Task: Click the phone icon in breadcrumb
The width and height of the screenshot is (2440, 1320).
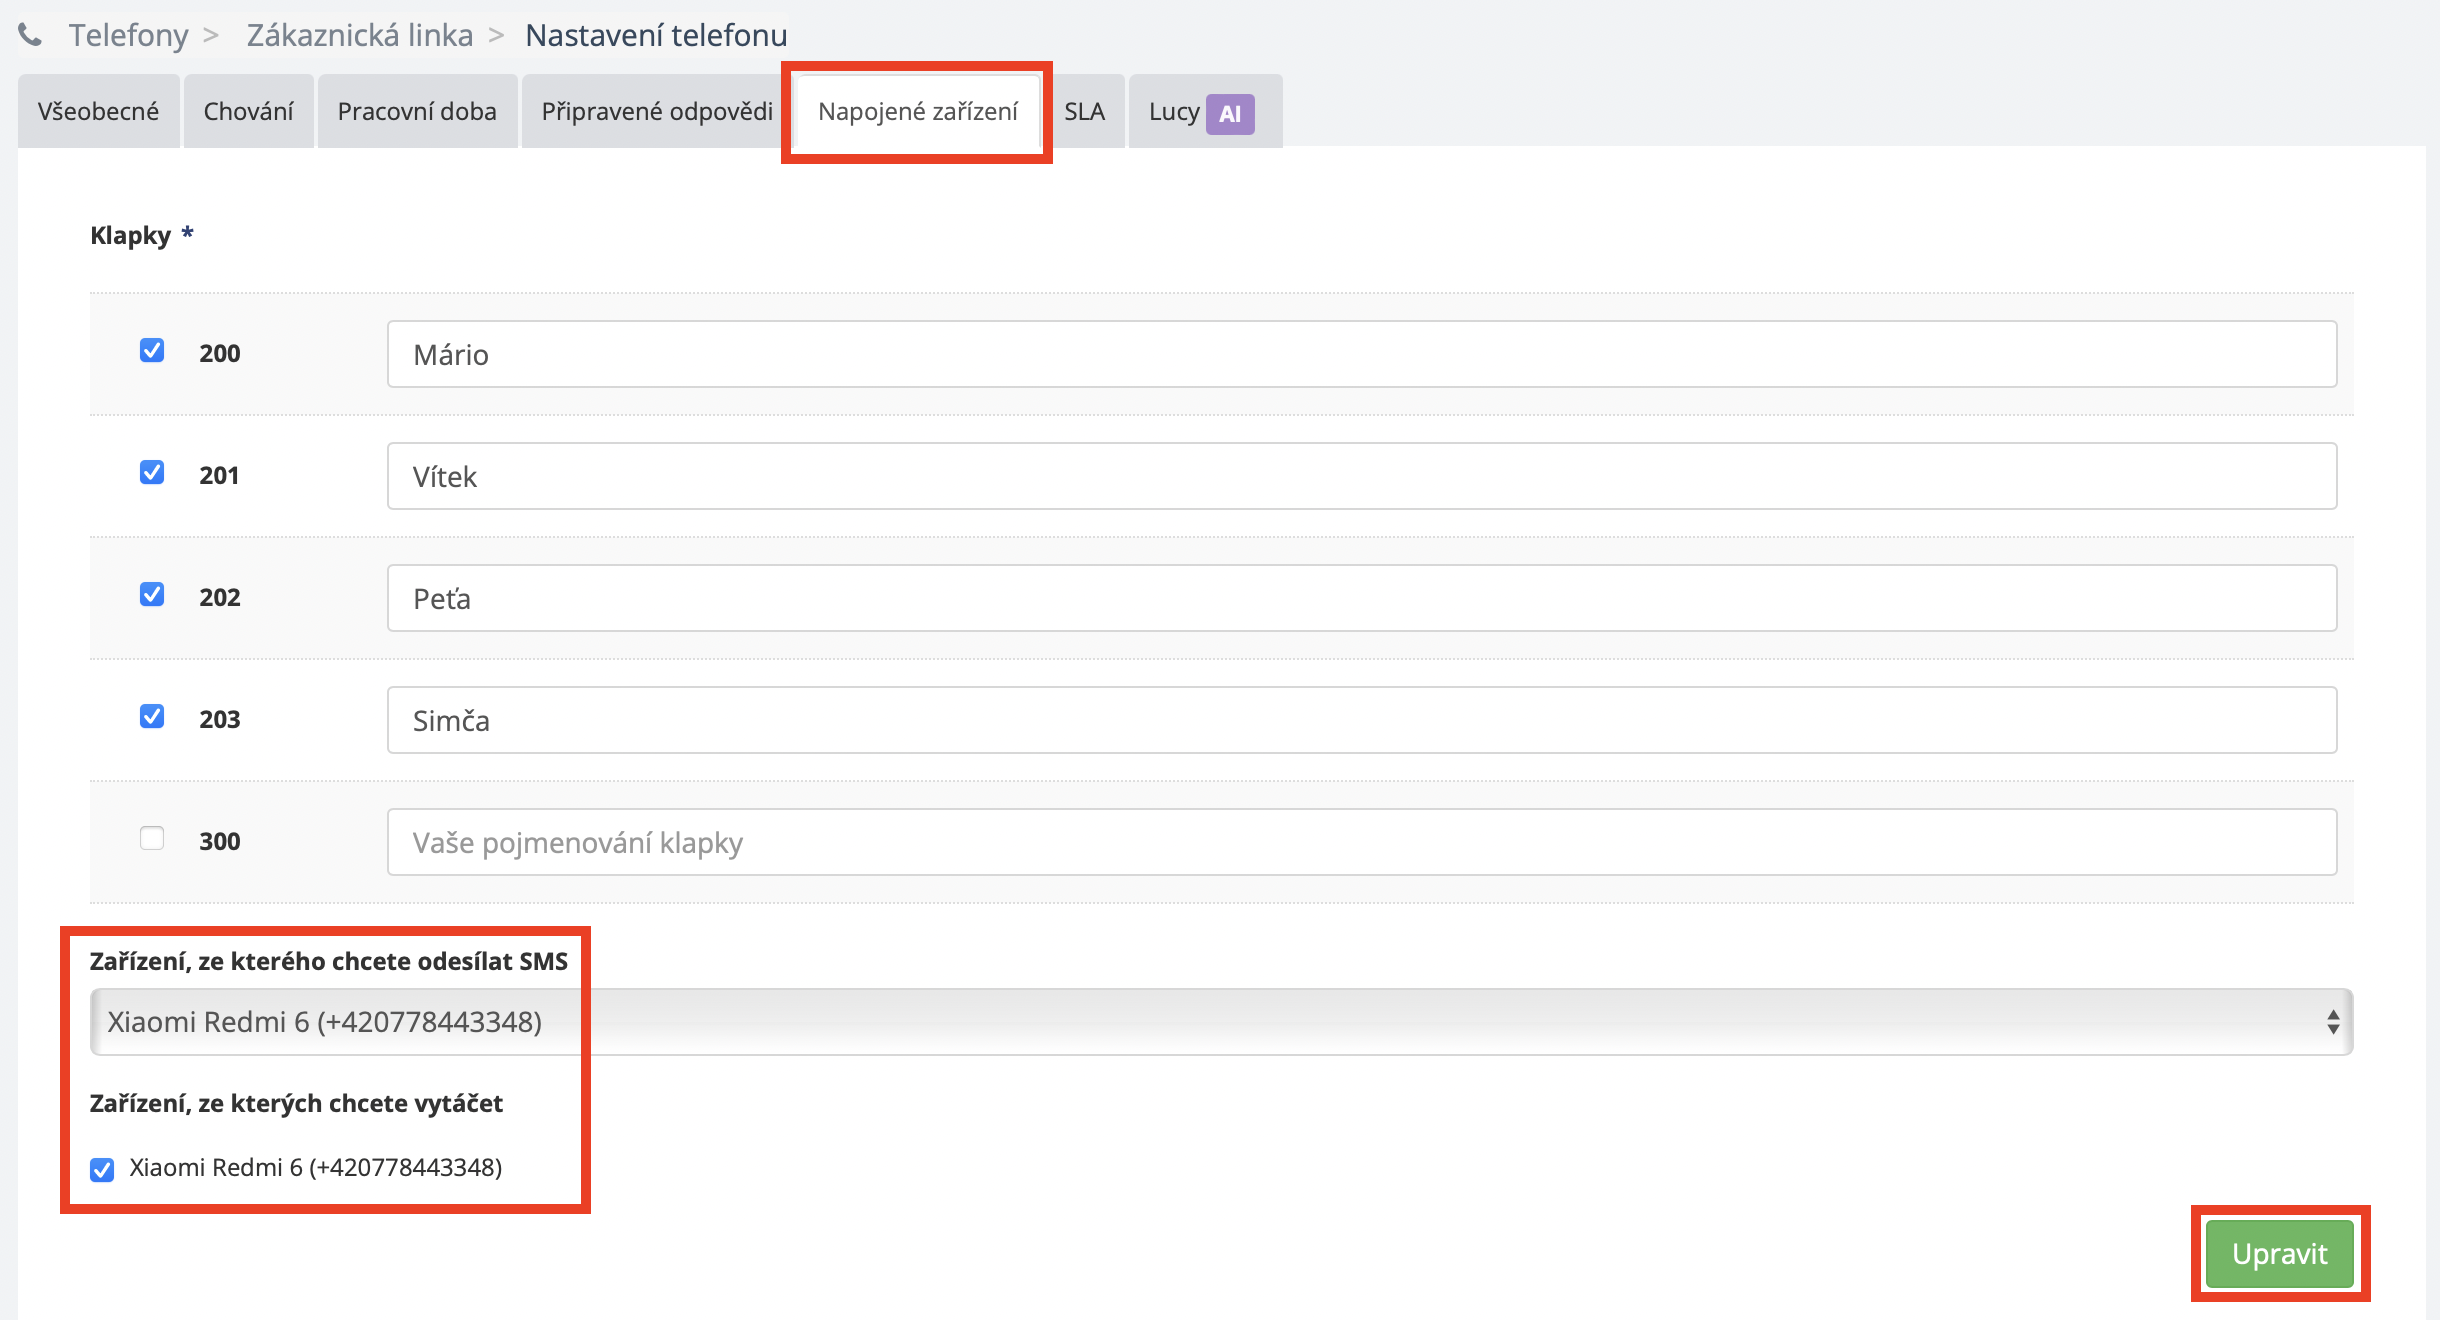Action: (30, 35)
